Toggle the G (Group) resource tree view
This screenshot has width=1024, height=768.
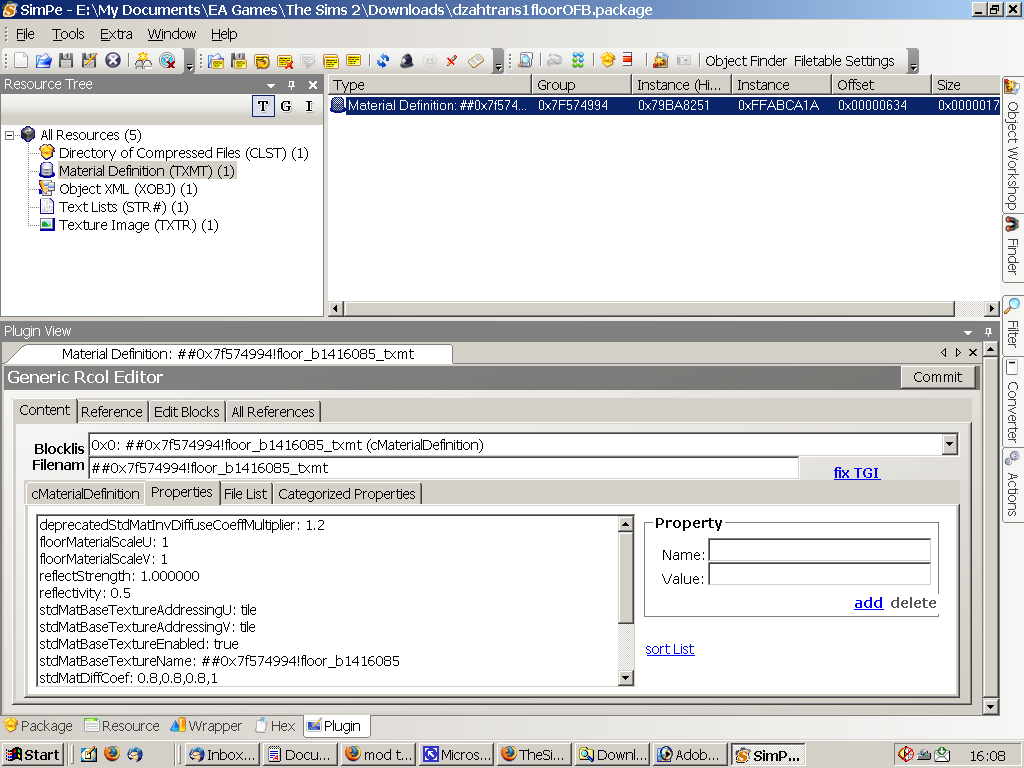pyautogui.click(x=286, y=106)
